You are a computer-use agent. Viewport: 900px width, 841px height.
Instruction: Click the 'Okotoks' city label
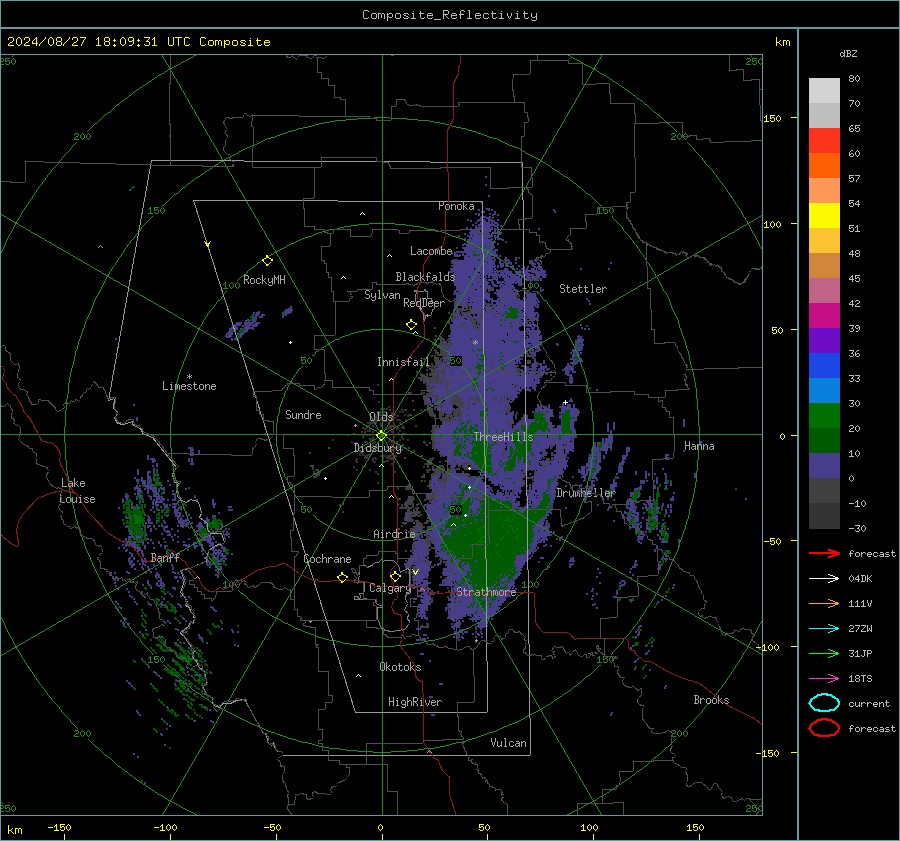click(400, 666)
